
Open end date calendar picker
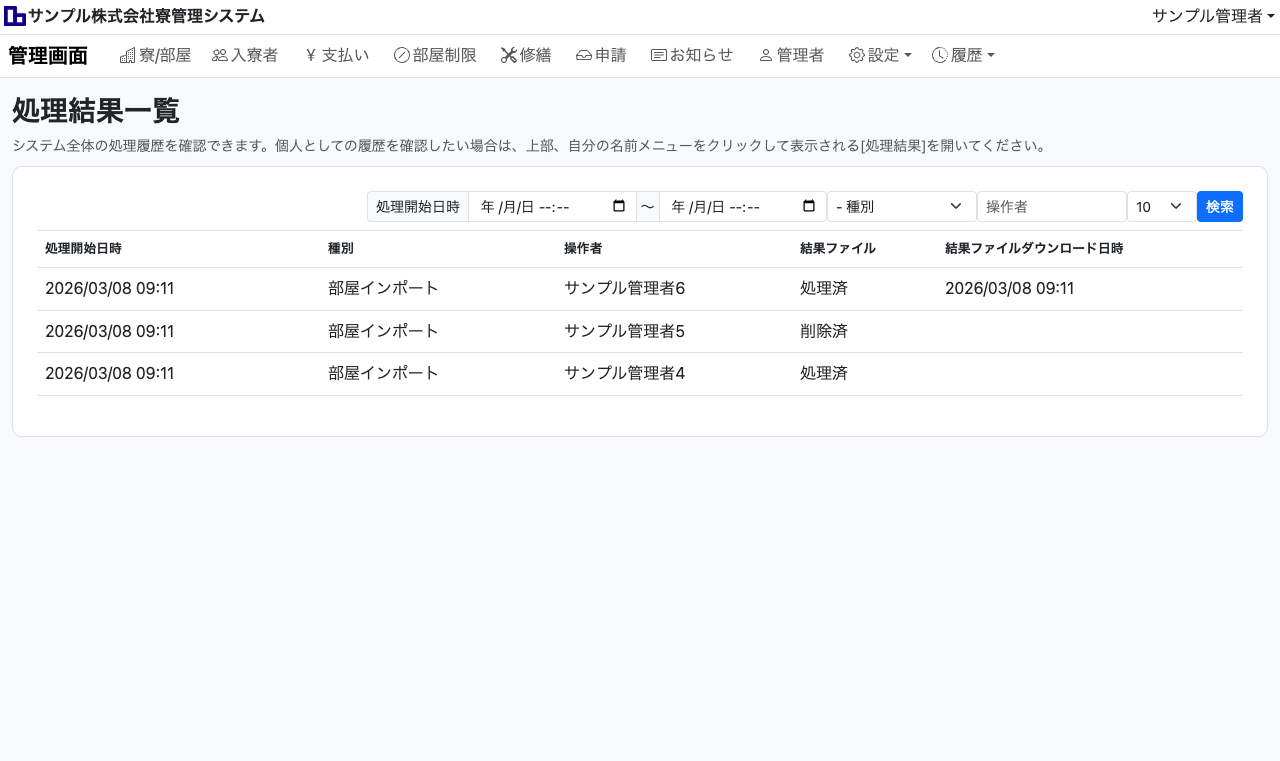point(809,206)
